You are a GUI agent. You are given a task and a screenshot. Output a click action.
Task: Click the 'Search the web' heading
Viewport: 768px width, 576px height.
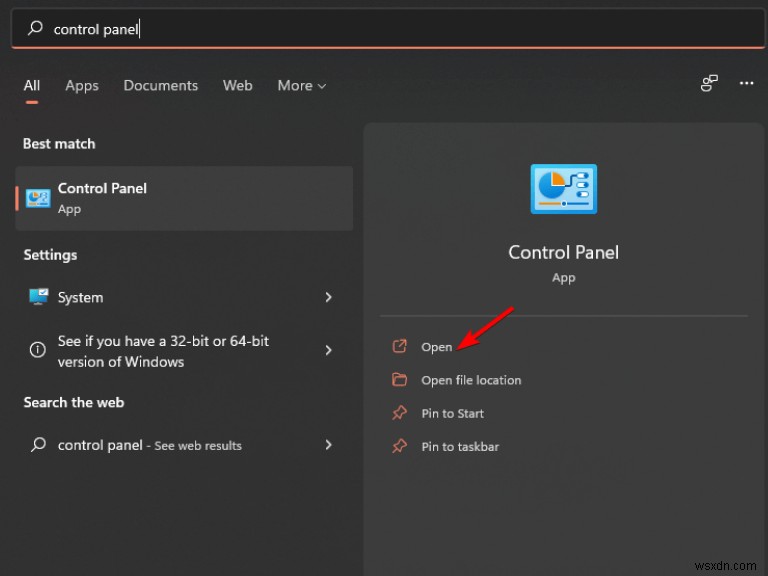[x=74, y=403]
